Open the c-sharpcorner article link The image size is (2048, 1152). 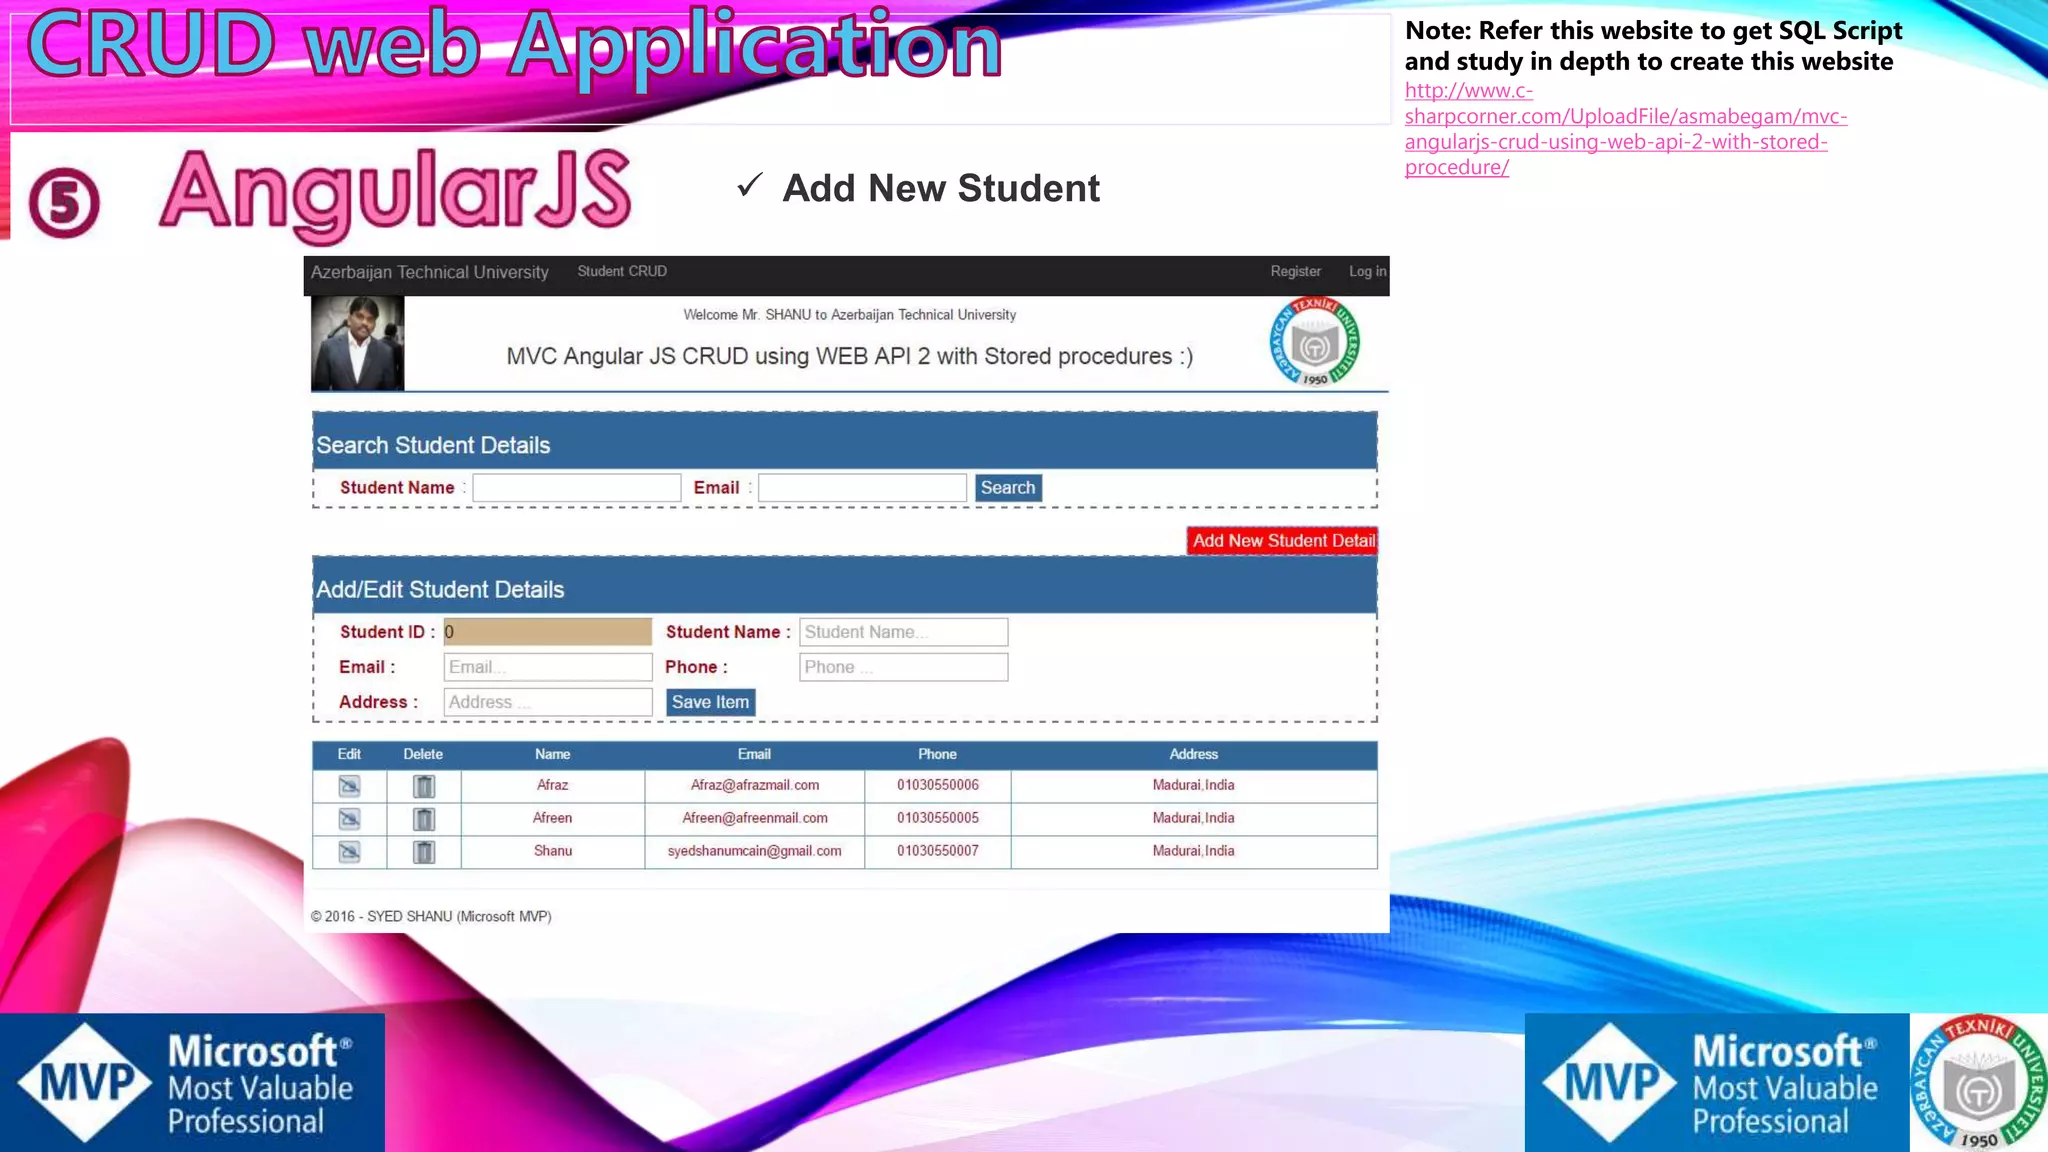(1625, 129)
